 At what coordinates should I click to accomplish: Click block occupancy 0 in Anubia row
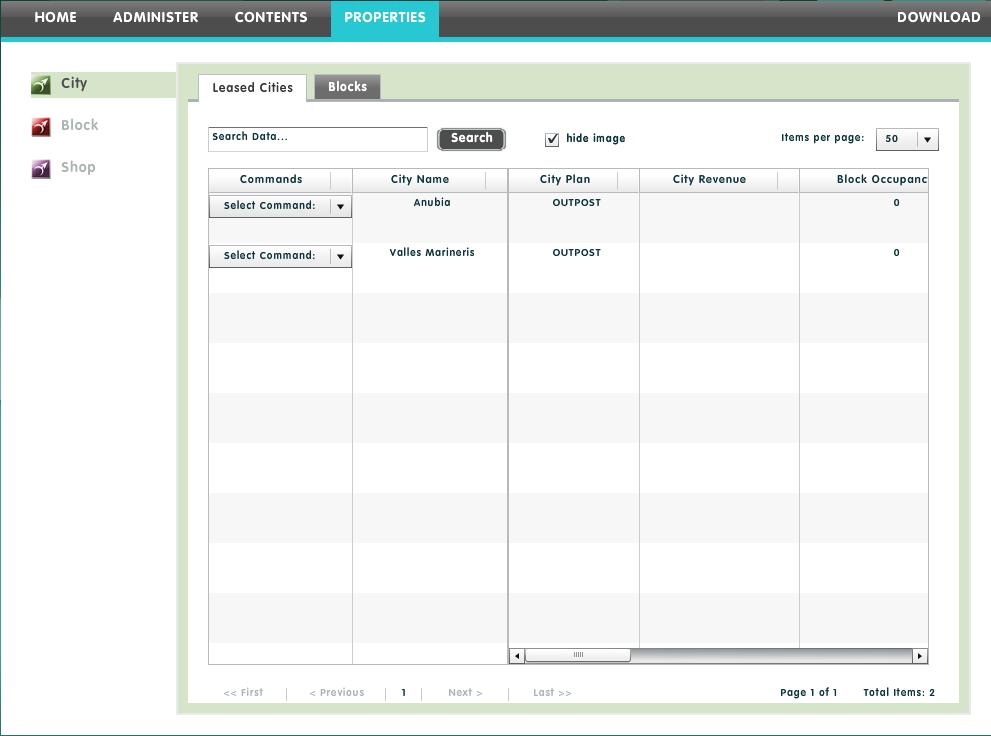click(x=896, y=203)
